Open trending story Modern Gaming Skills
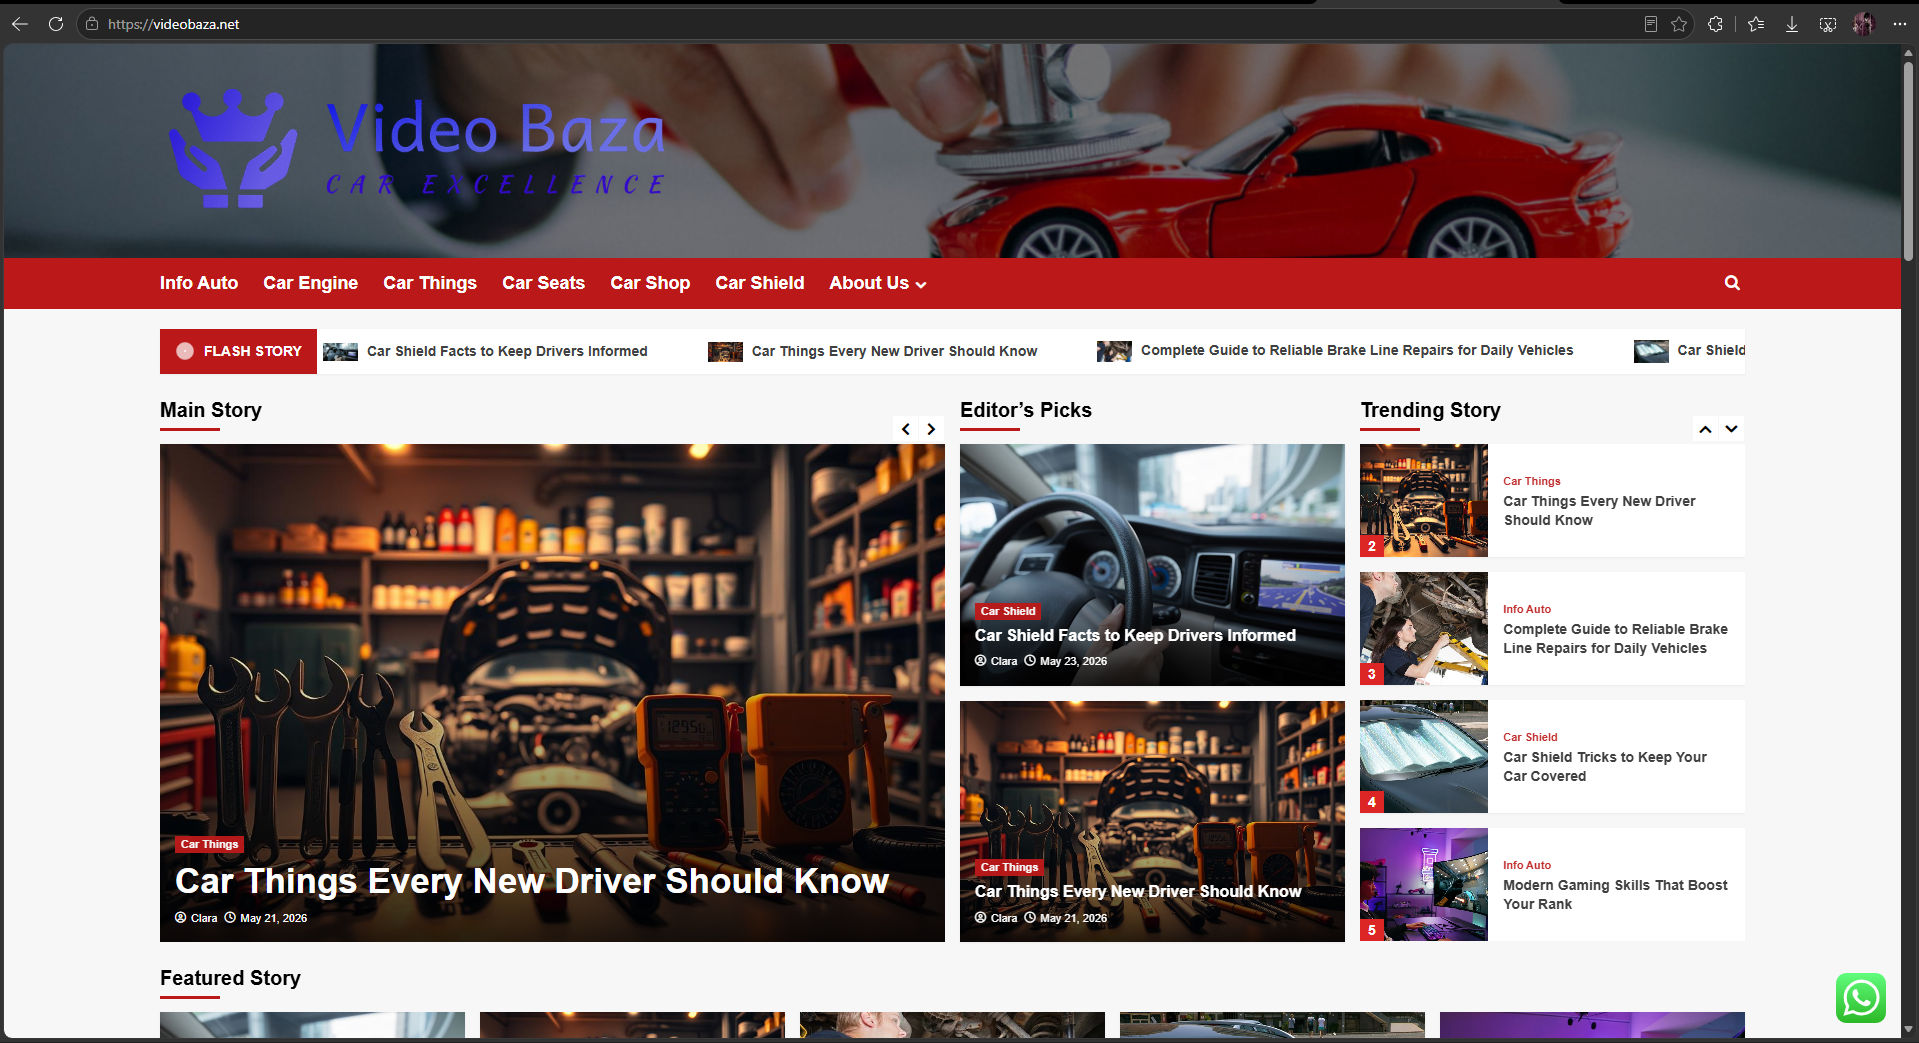Screen dimensions: 1919x1043 point(1615,894)
